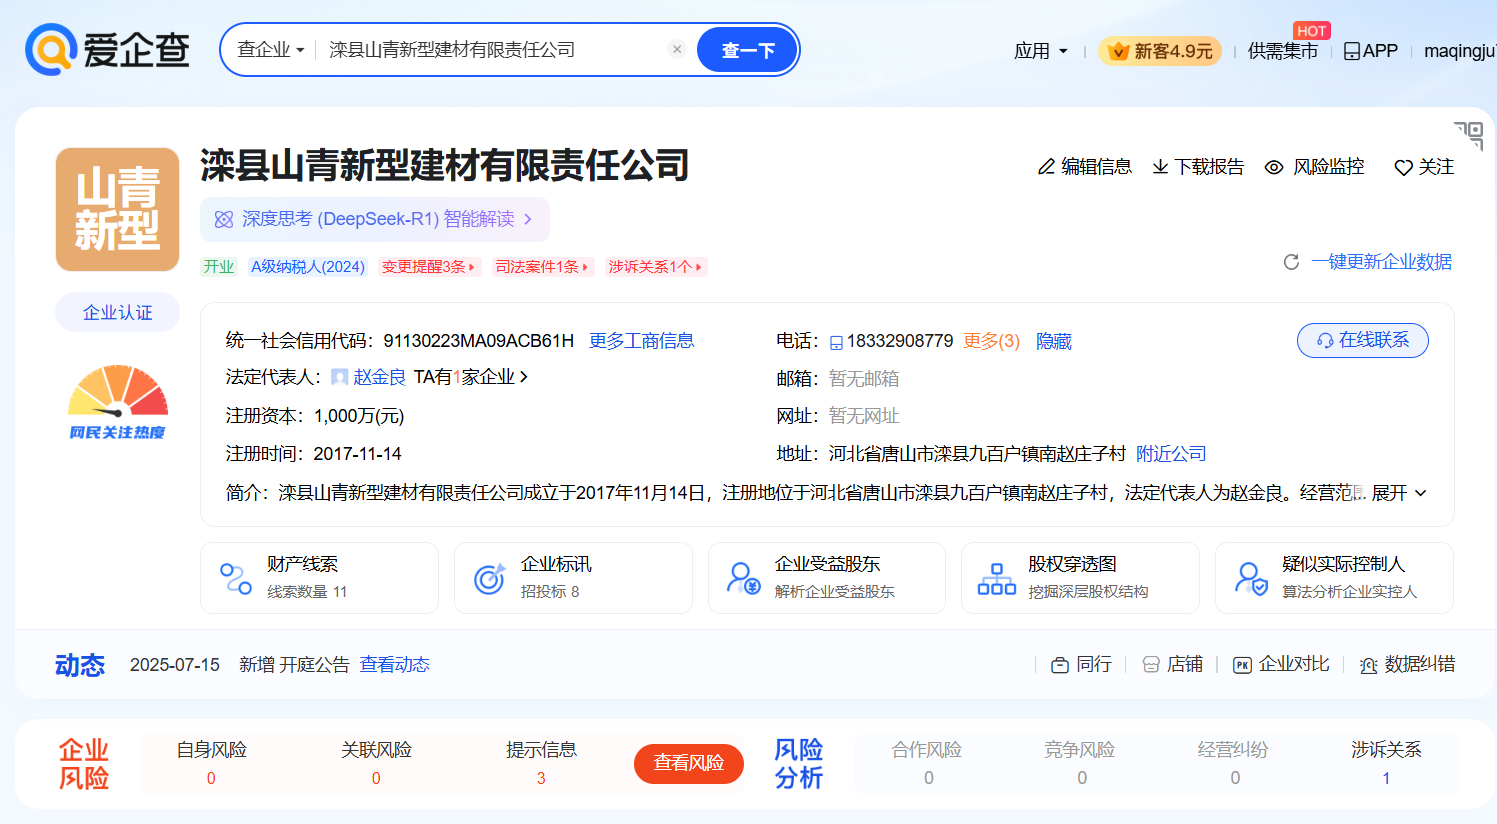The image size is (1497, 824).
Task: Open enterprise comparison PK tool
Action: coord(1281,664)
